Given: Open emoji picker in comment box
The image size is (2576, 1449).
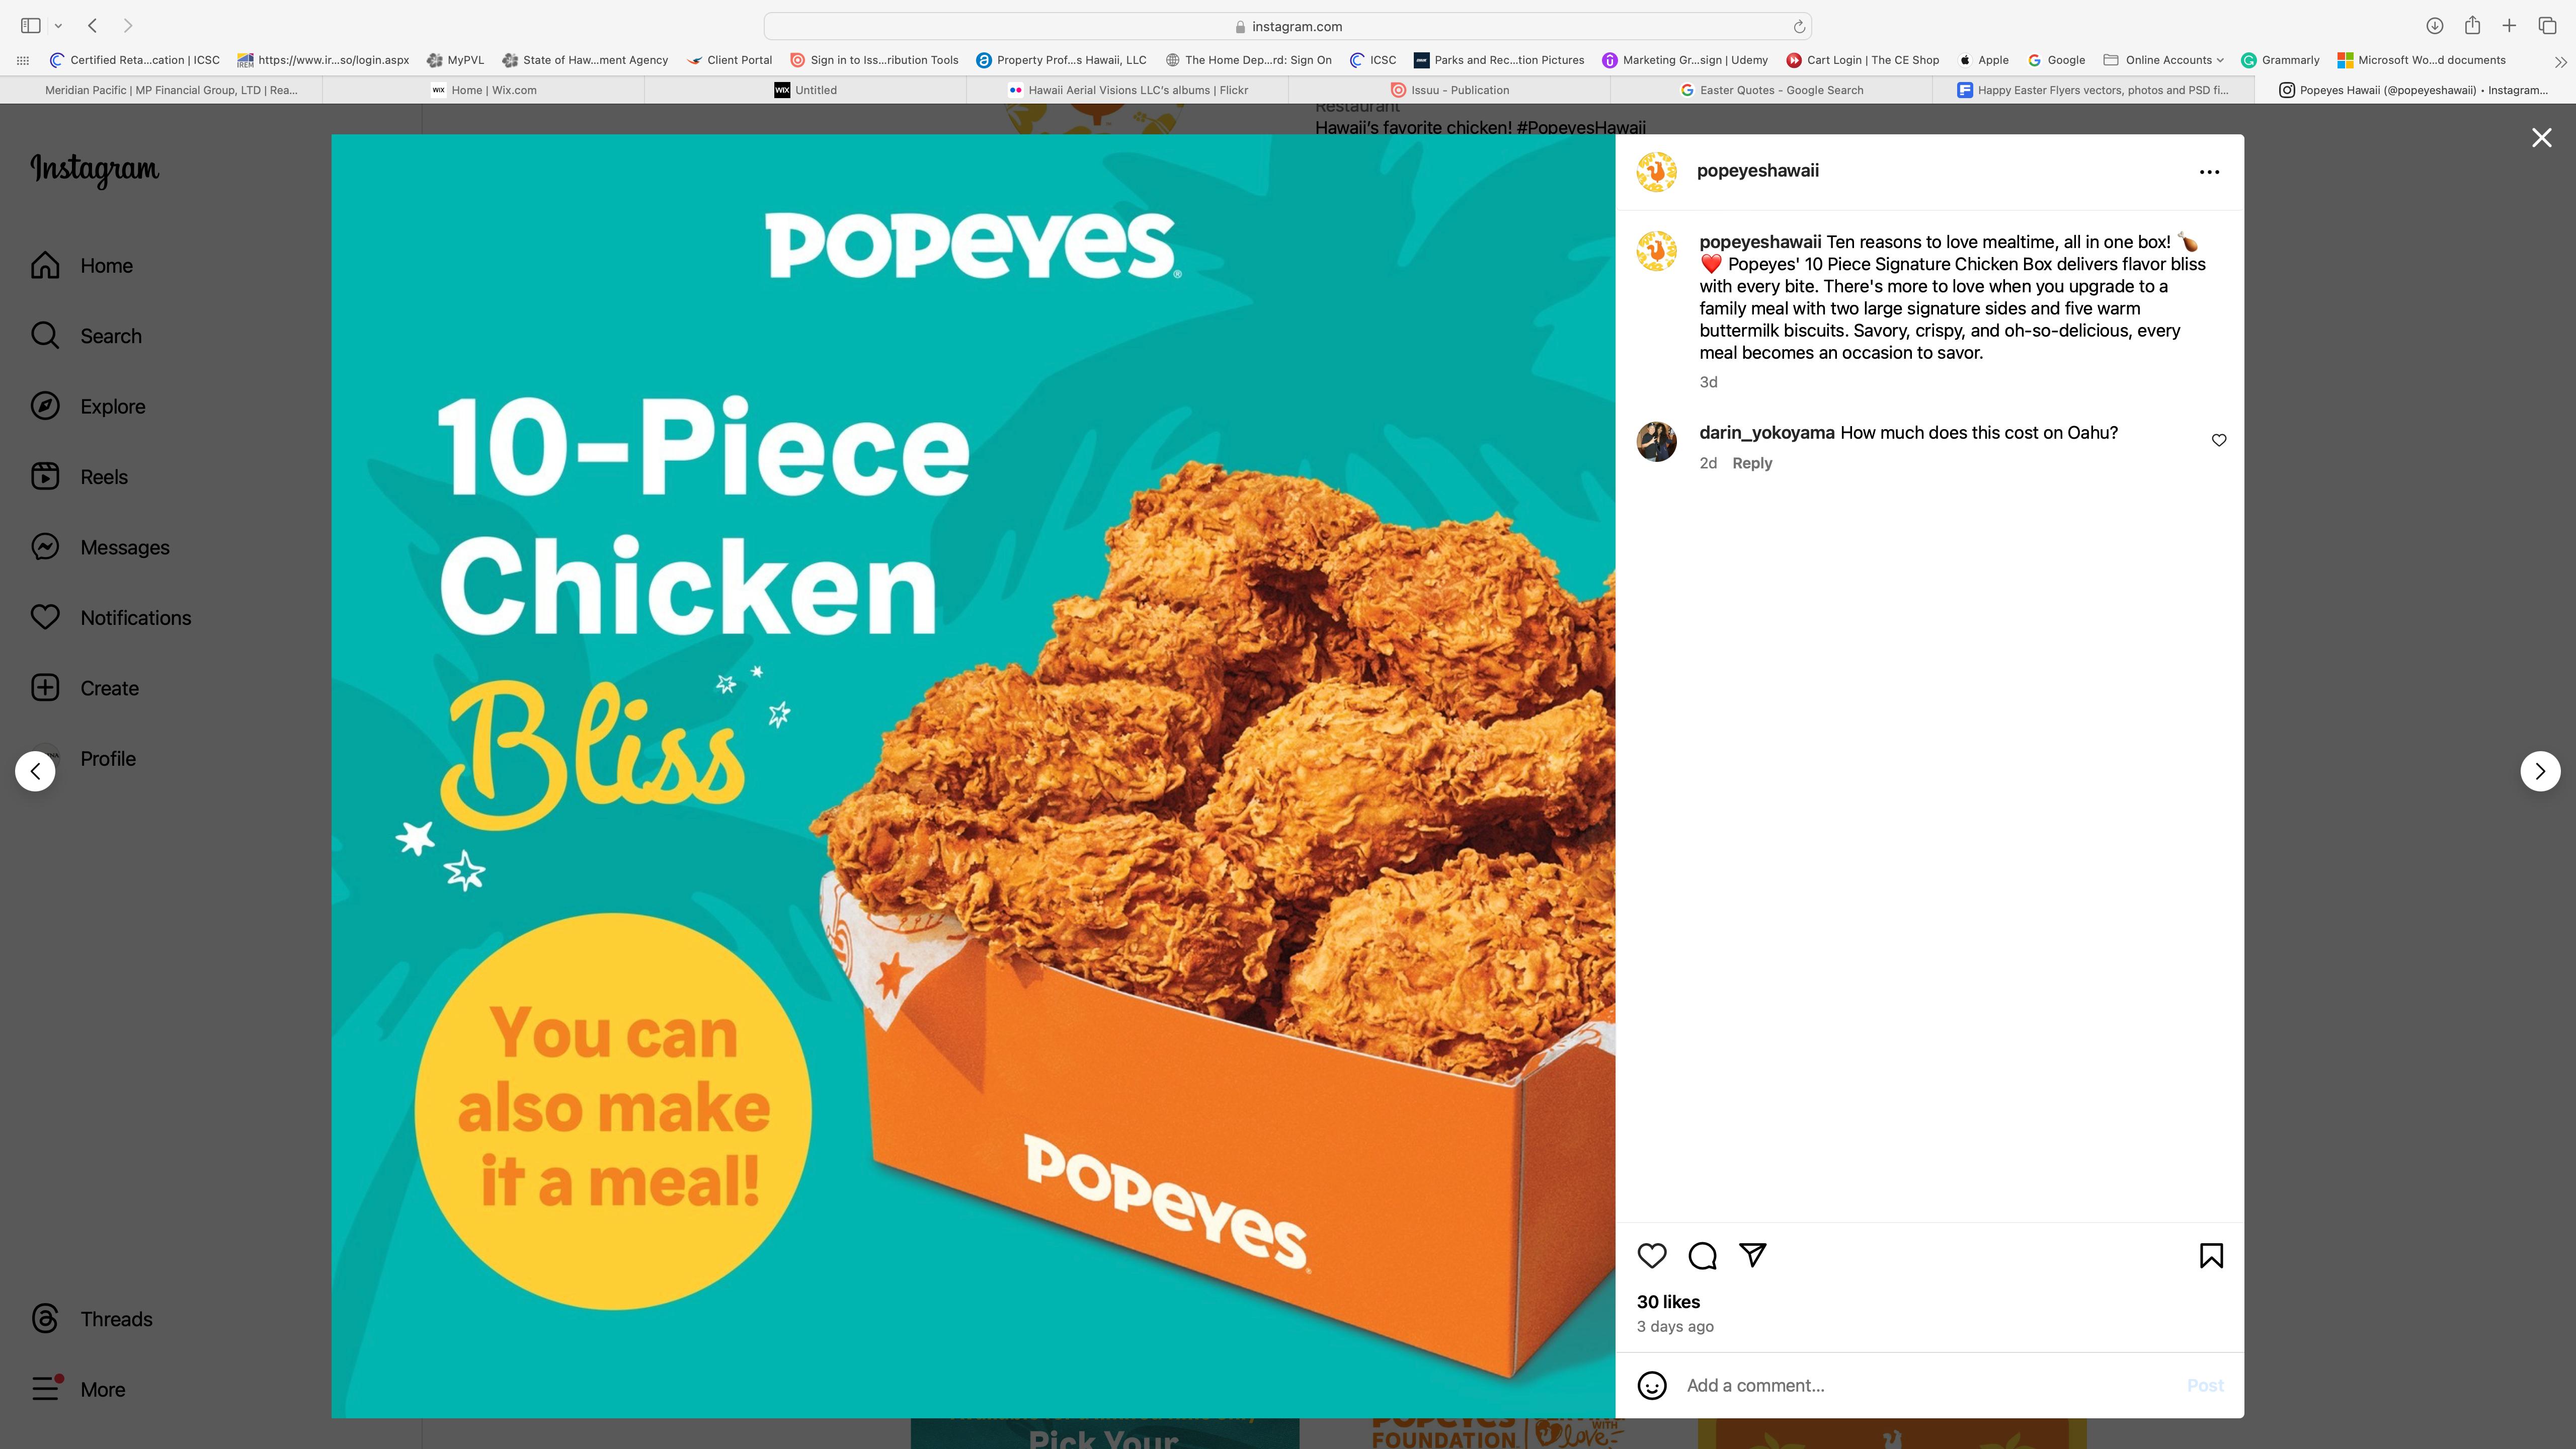Looking at the screenshot, I should click(1652, 1385).
